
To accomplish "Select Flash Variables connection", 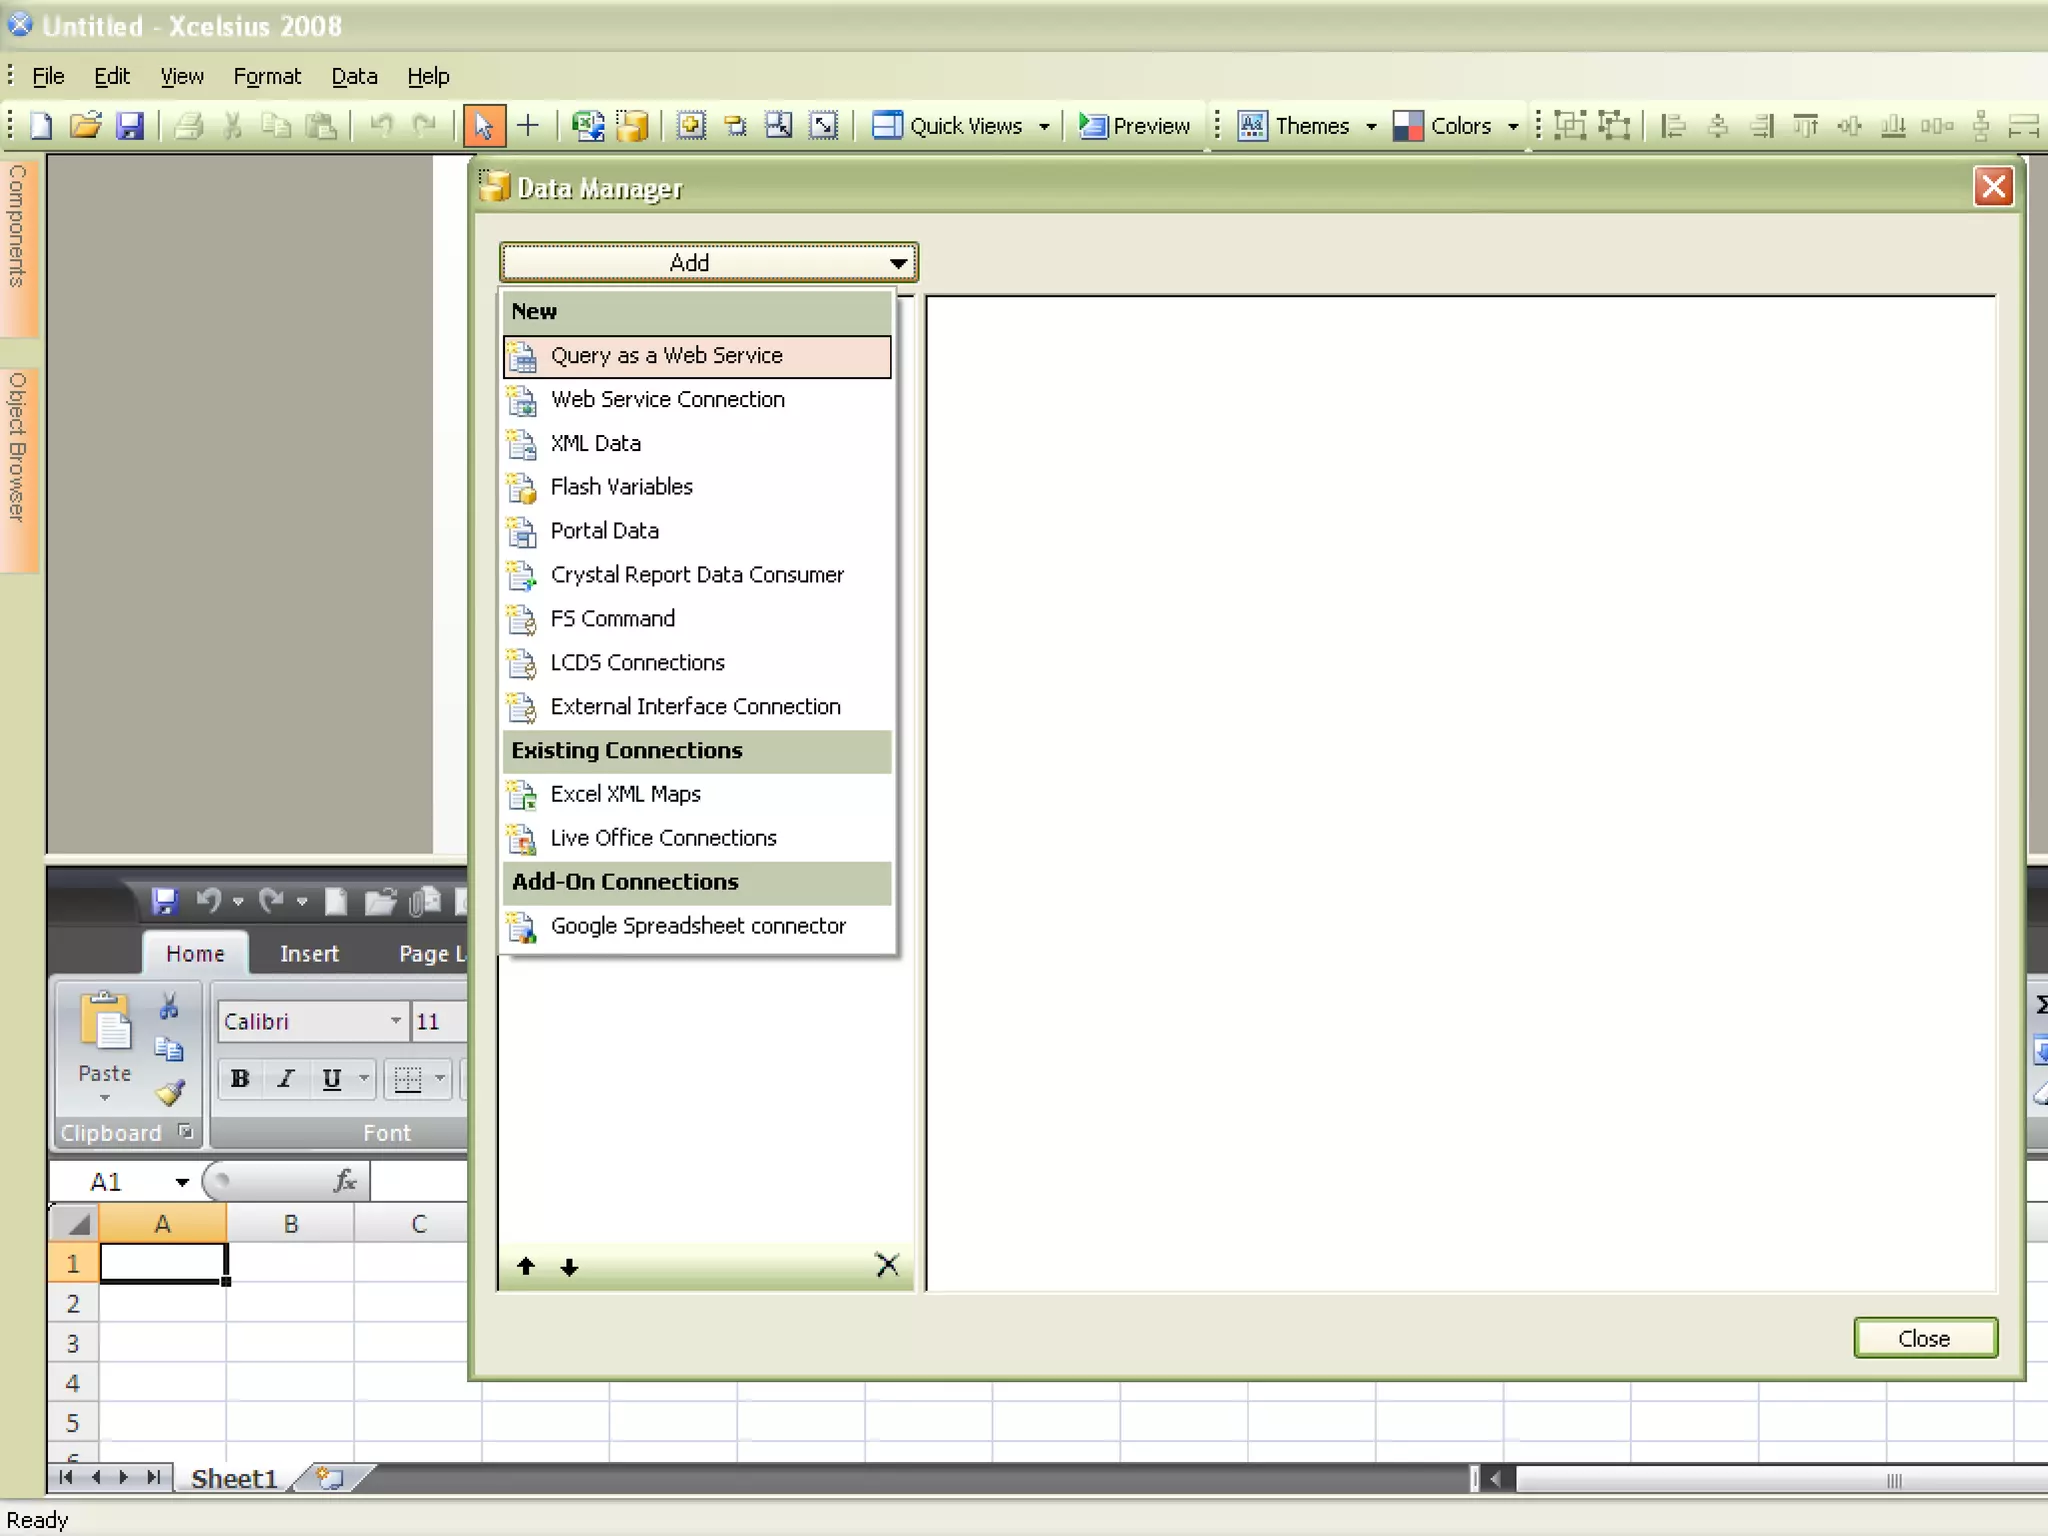I will tap(697, 487).
